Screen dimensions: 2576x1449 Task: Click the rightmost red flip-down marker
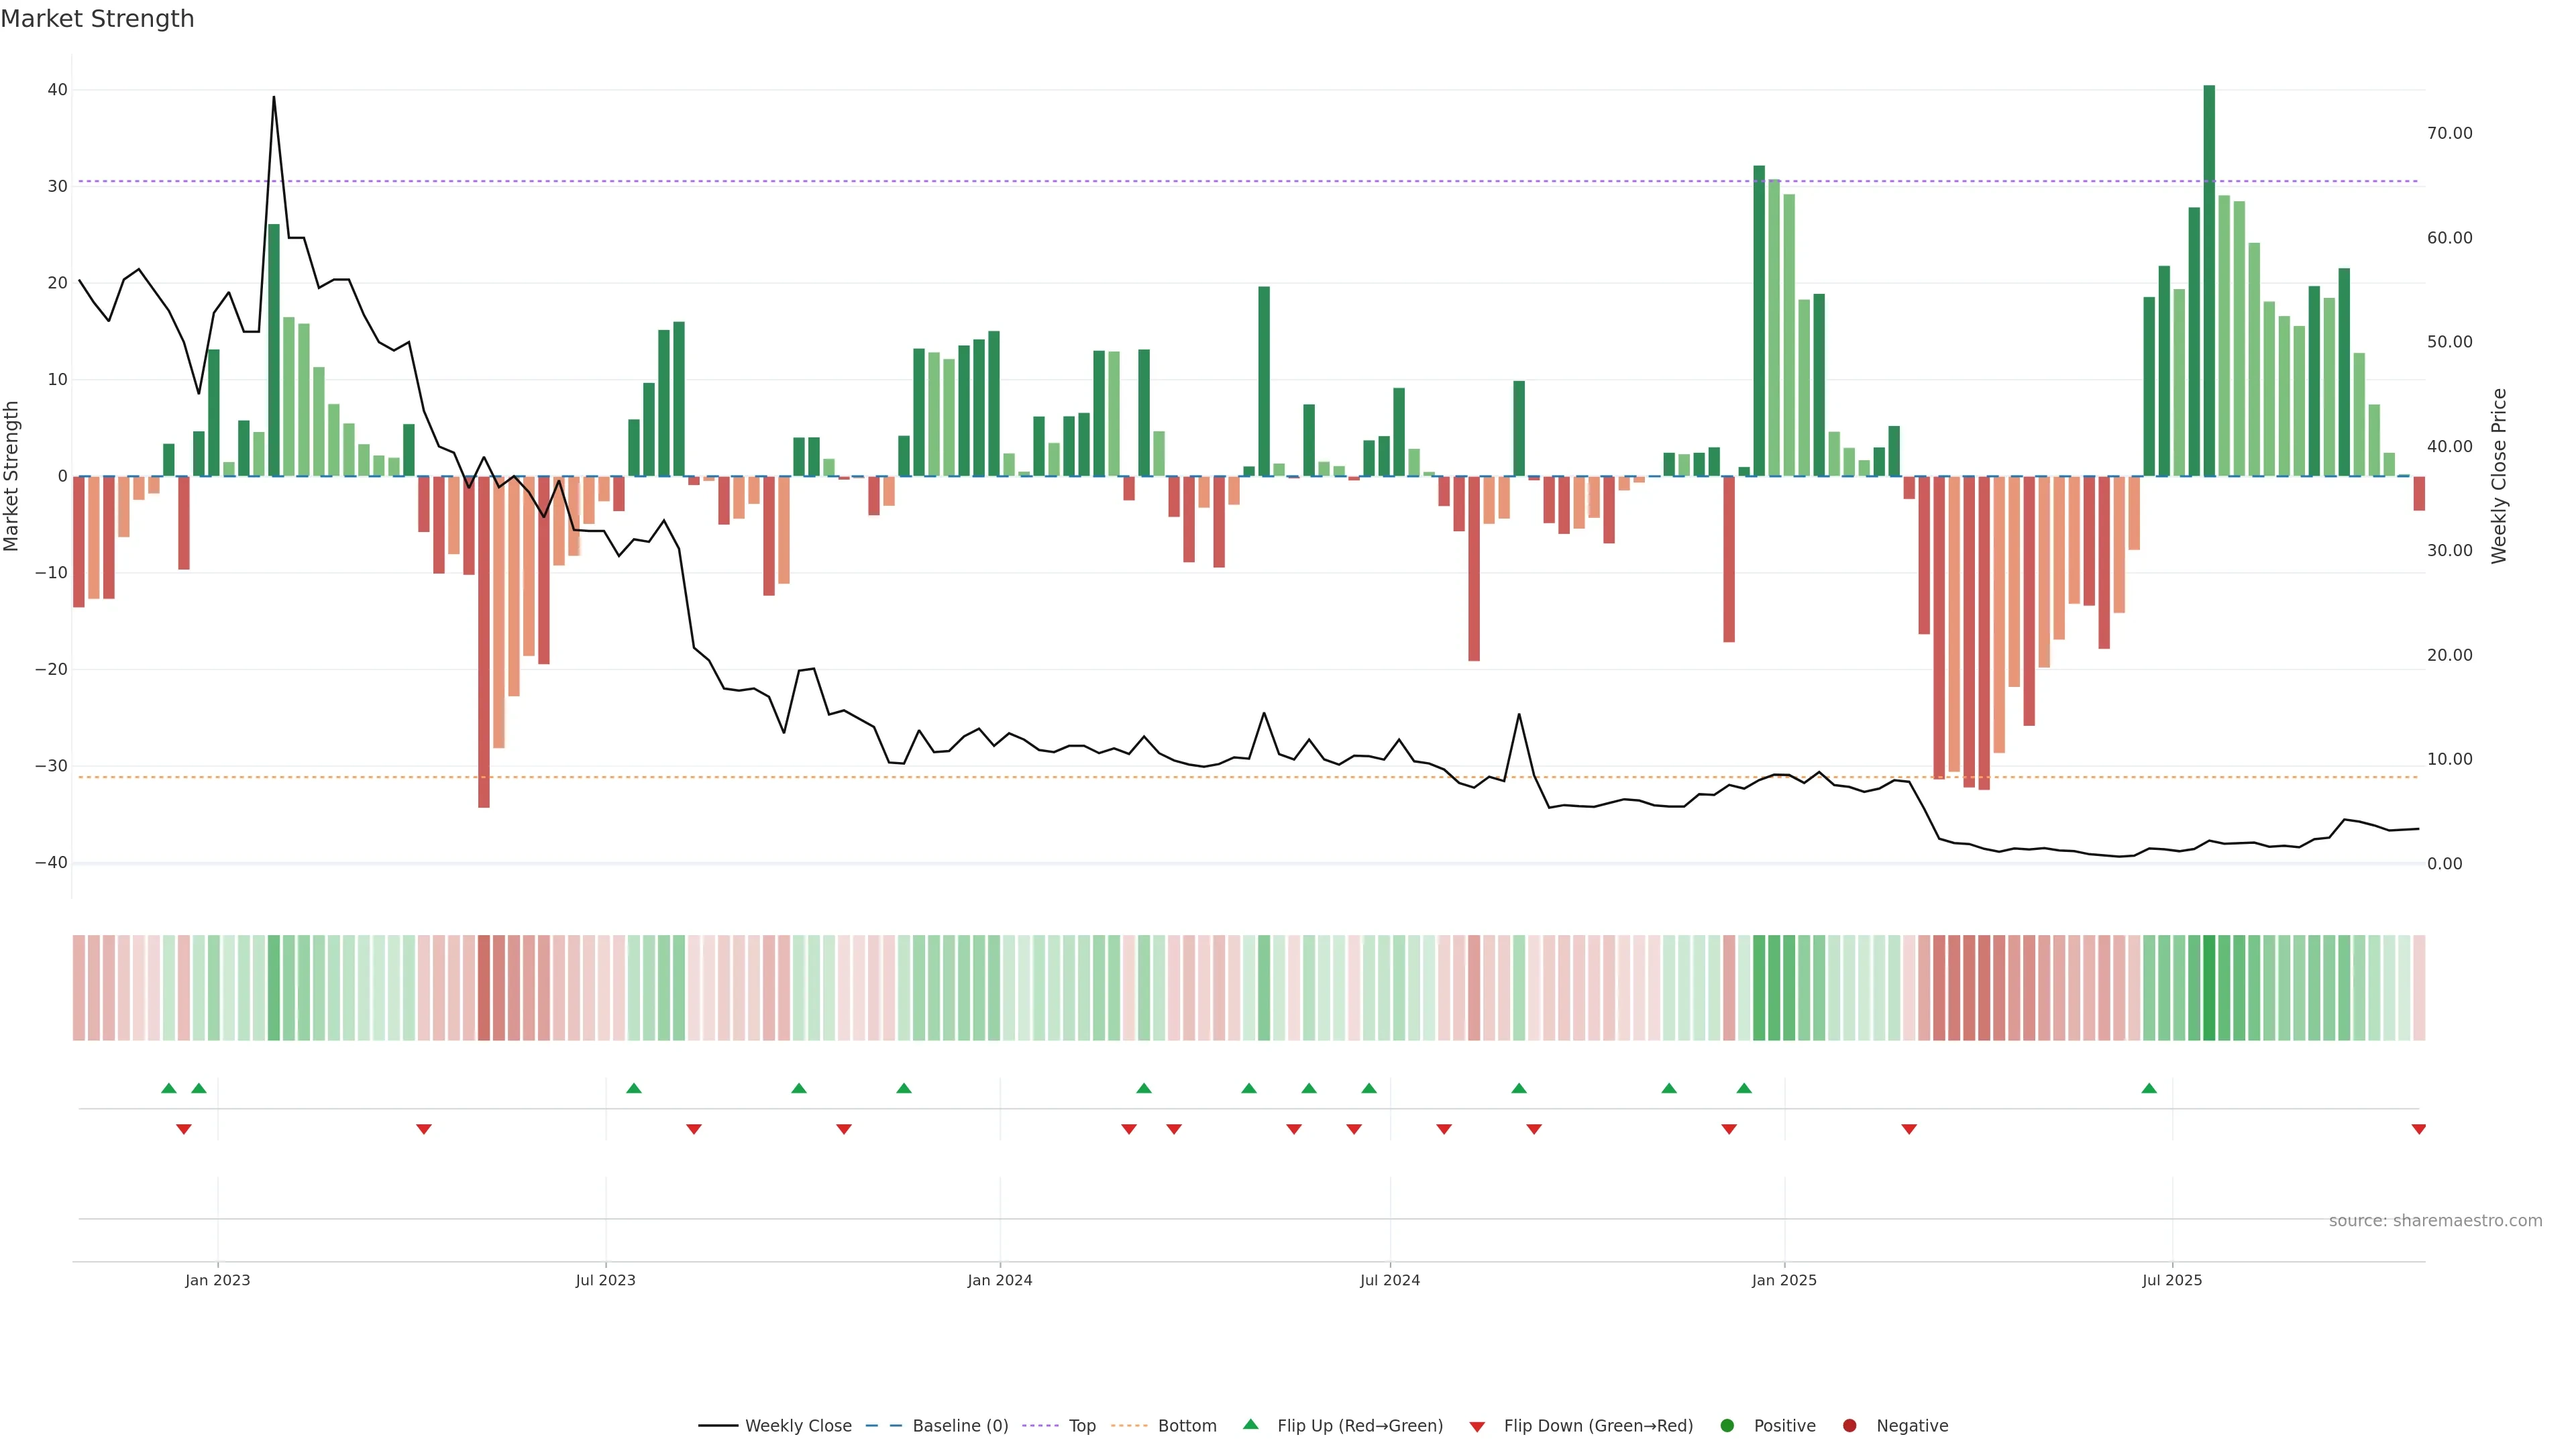(2419, 1129)
